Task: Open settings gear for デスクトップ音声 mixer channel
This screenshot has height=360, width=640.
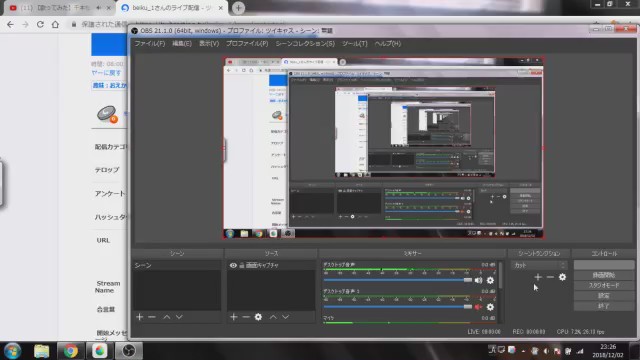Action: tap(490, 280)
